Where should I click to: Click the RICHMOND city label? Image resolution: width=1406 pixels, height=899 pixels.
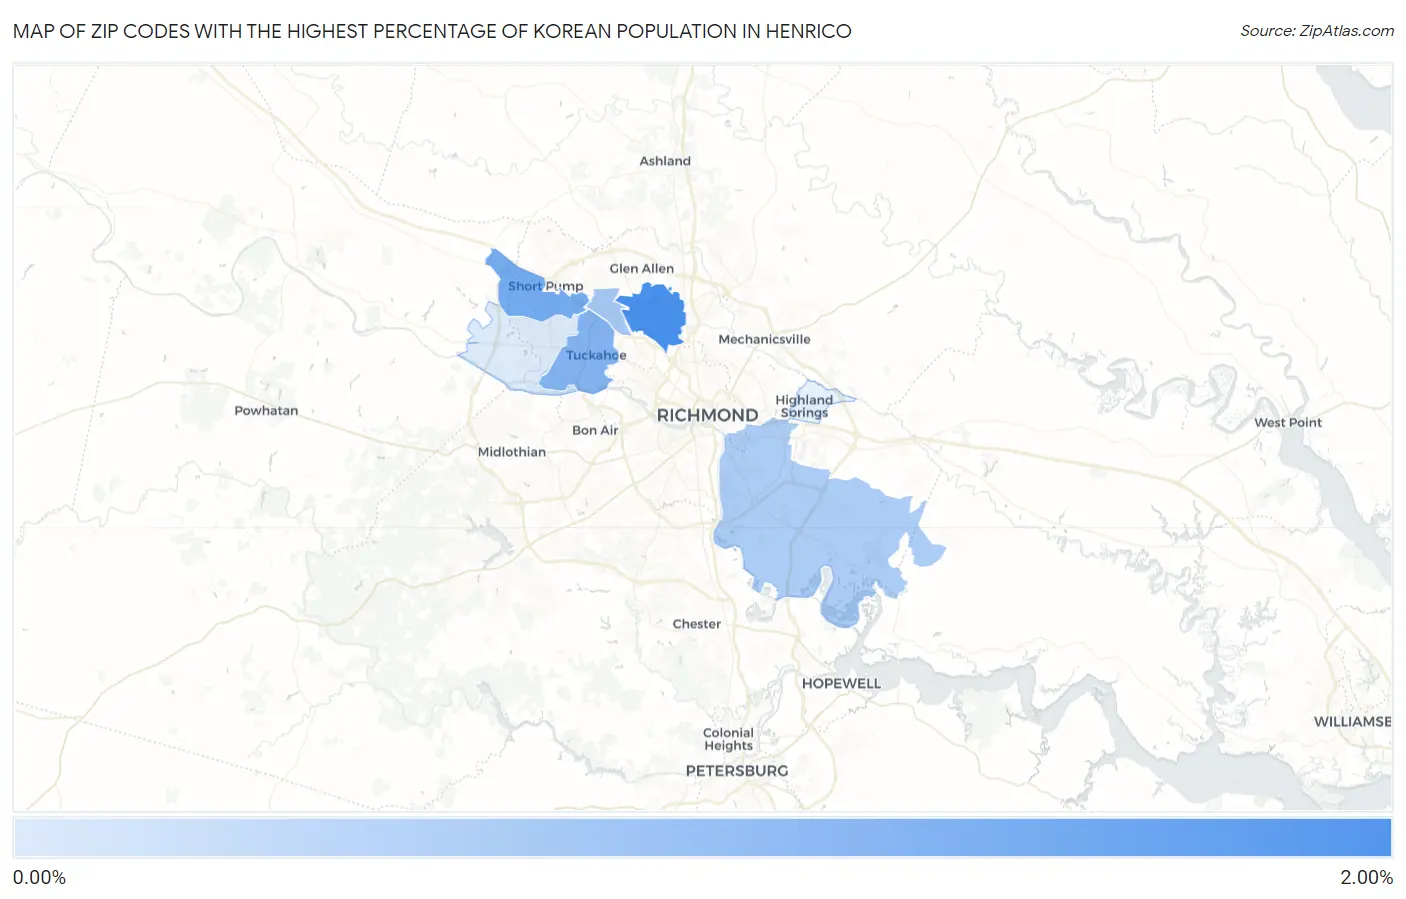(707, 415)
